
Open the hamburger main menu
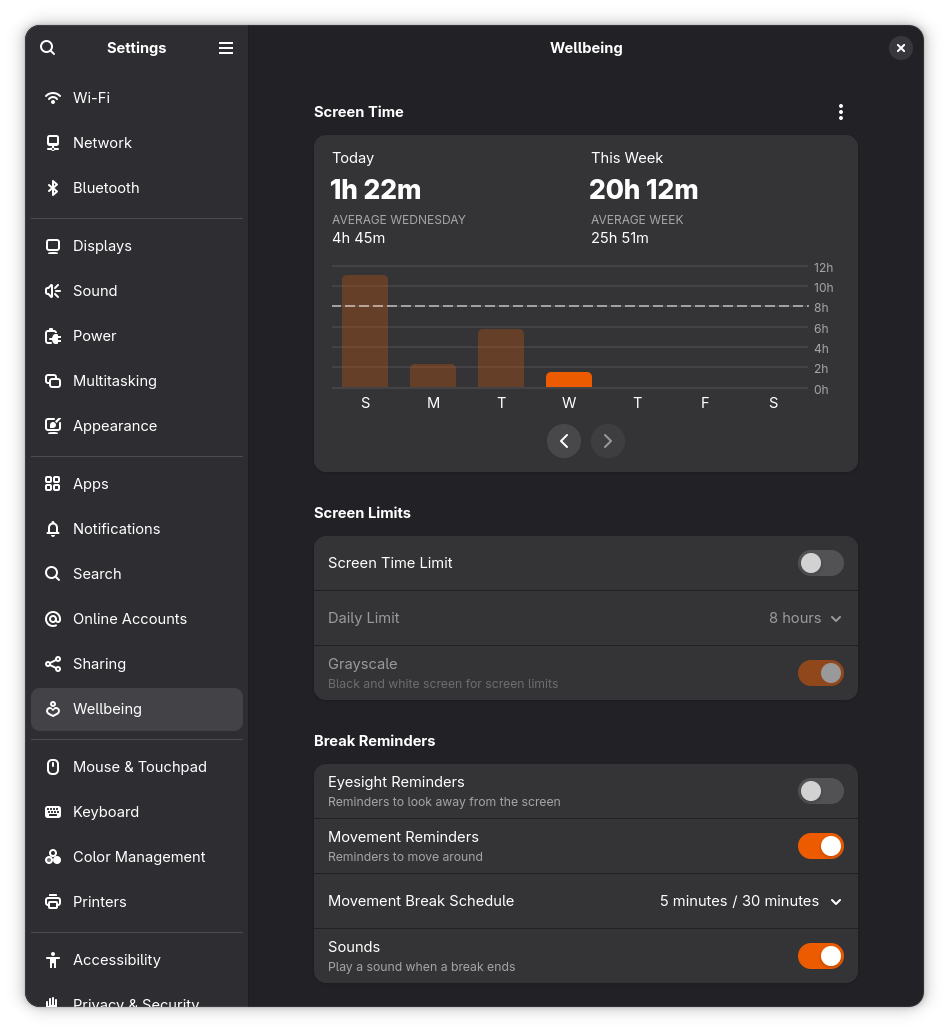click(226, 48)
